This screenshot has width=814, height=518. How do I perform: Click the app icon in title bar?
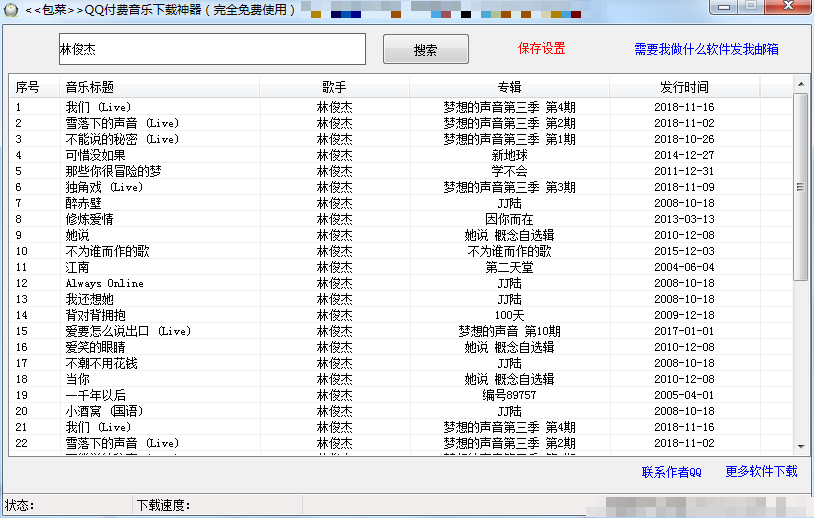pyautogui.click(x=11, y=9)
